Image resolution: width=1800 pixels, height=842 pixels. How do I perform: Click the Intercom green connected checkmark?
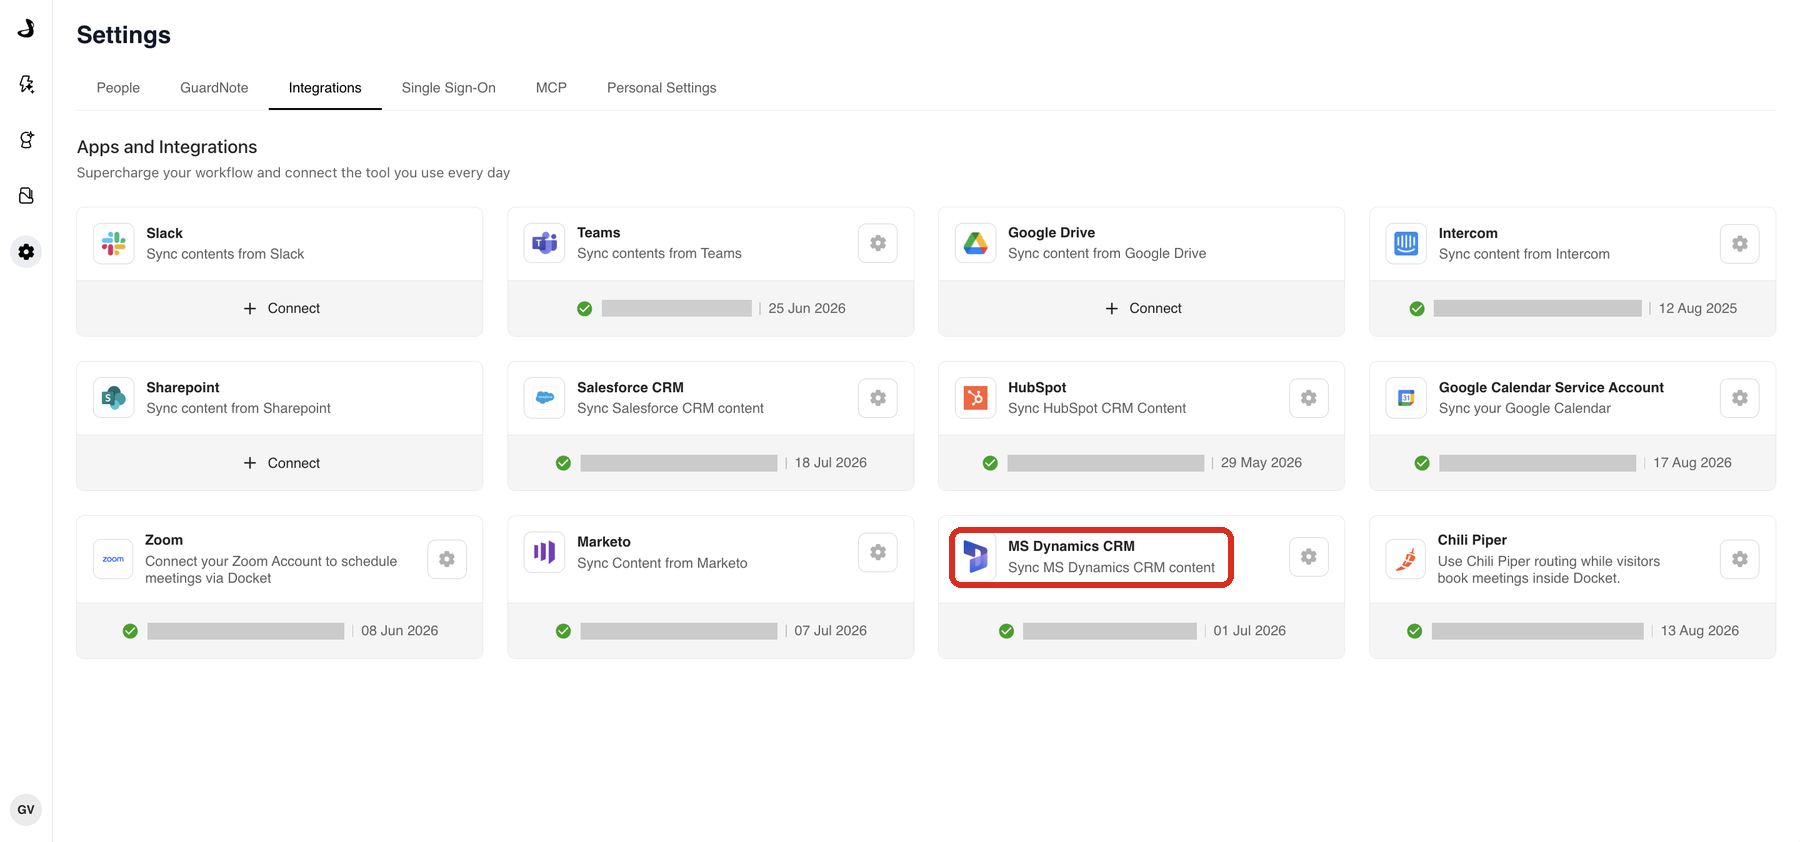tap(1417, 309)
